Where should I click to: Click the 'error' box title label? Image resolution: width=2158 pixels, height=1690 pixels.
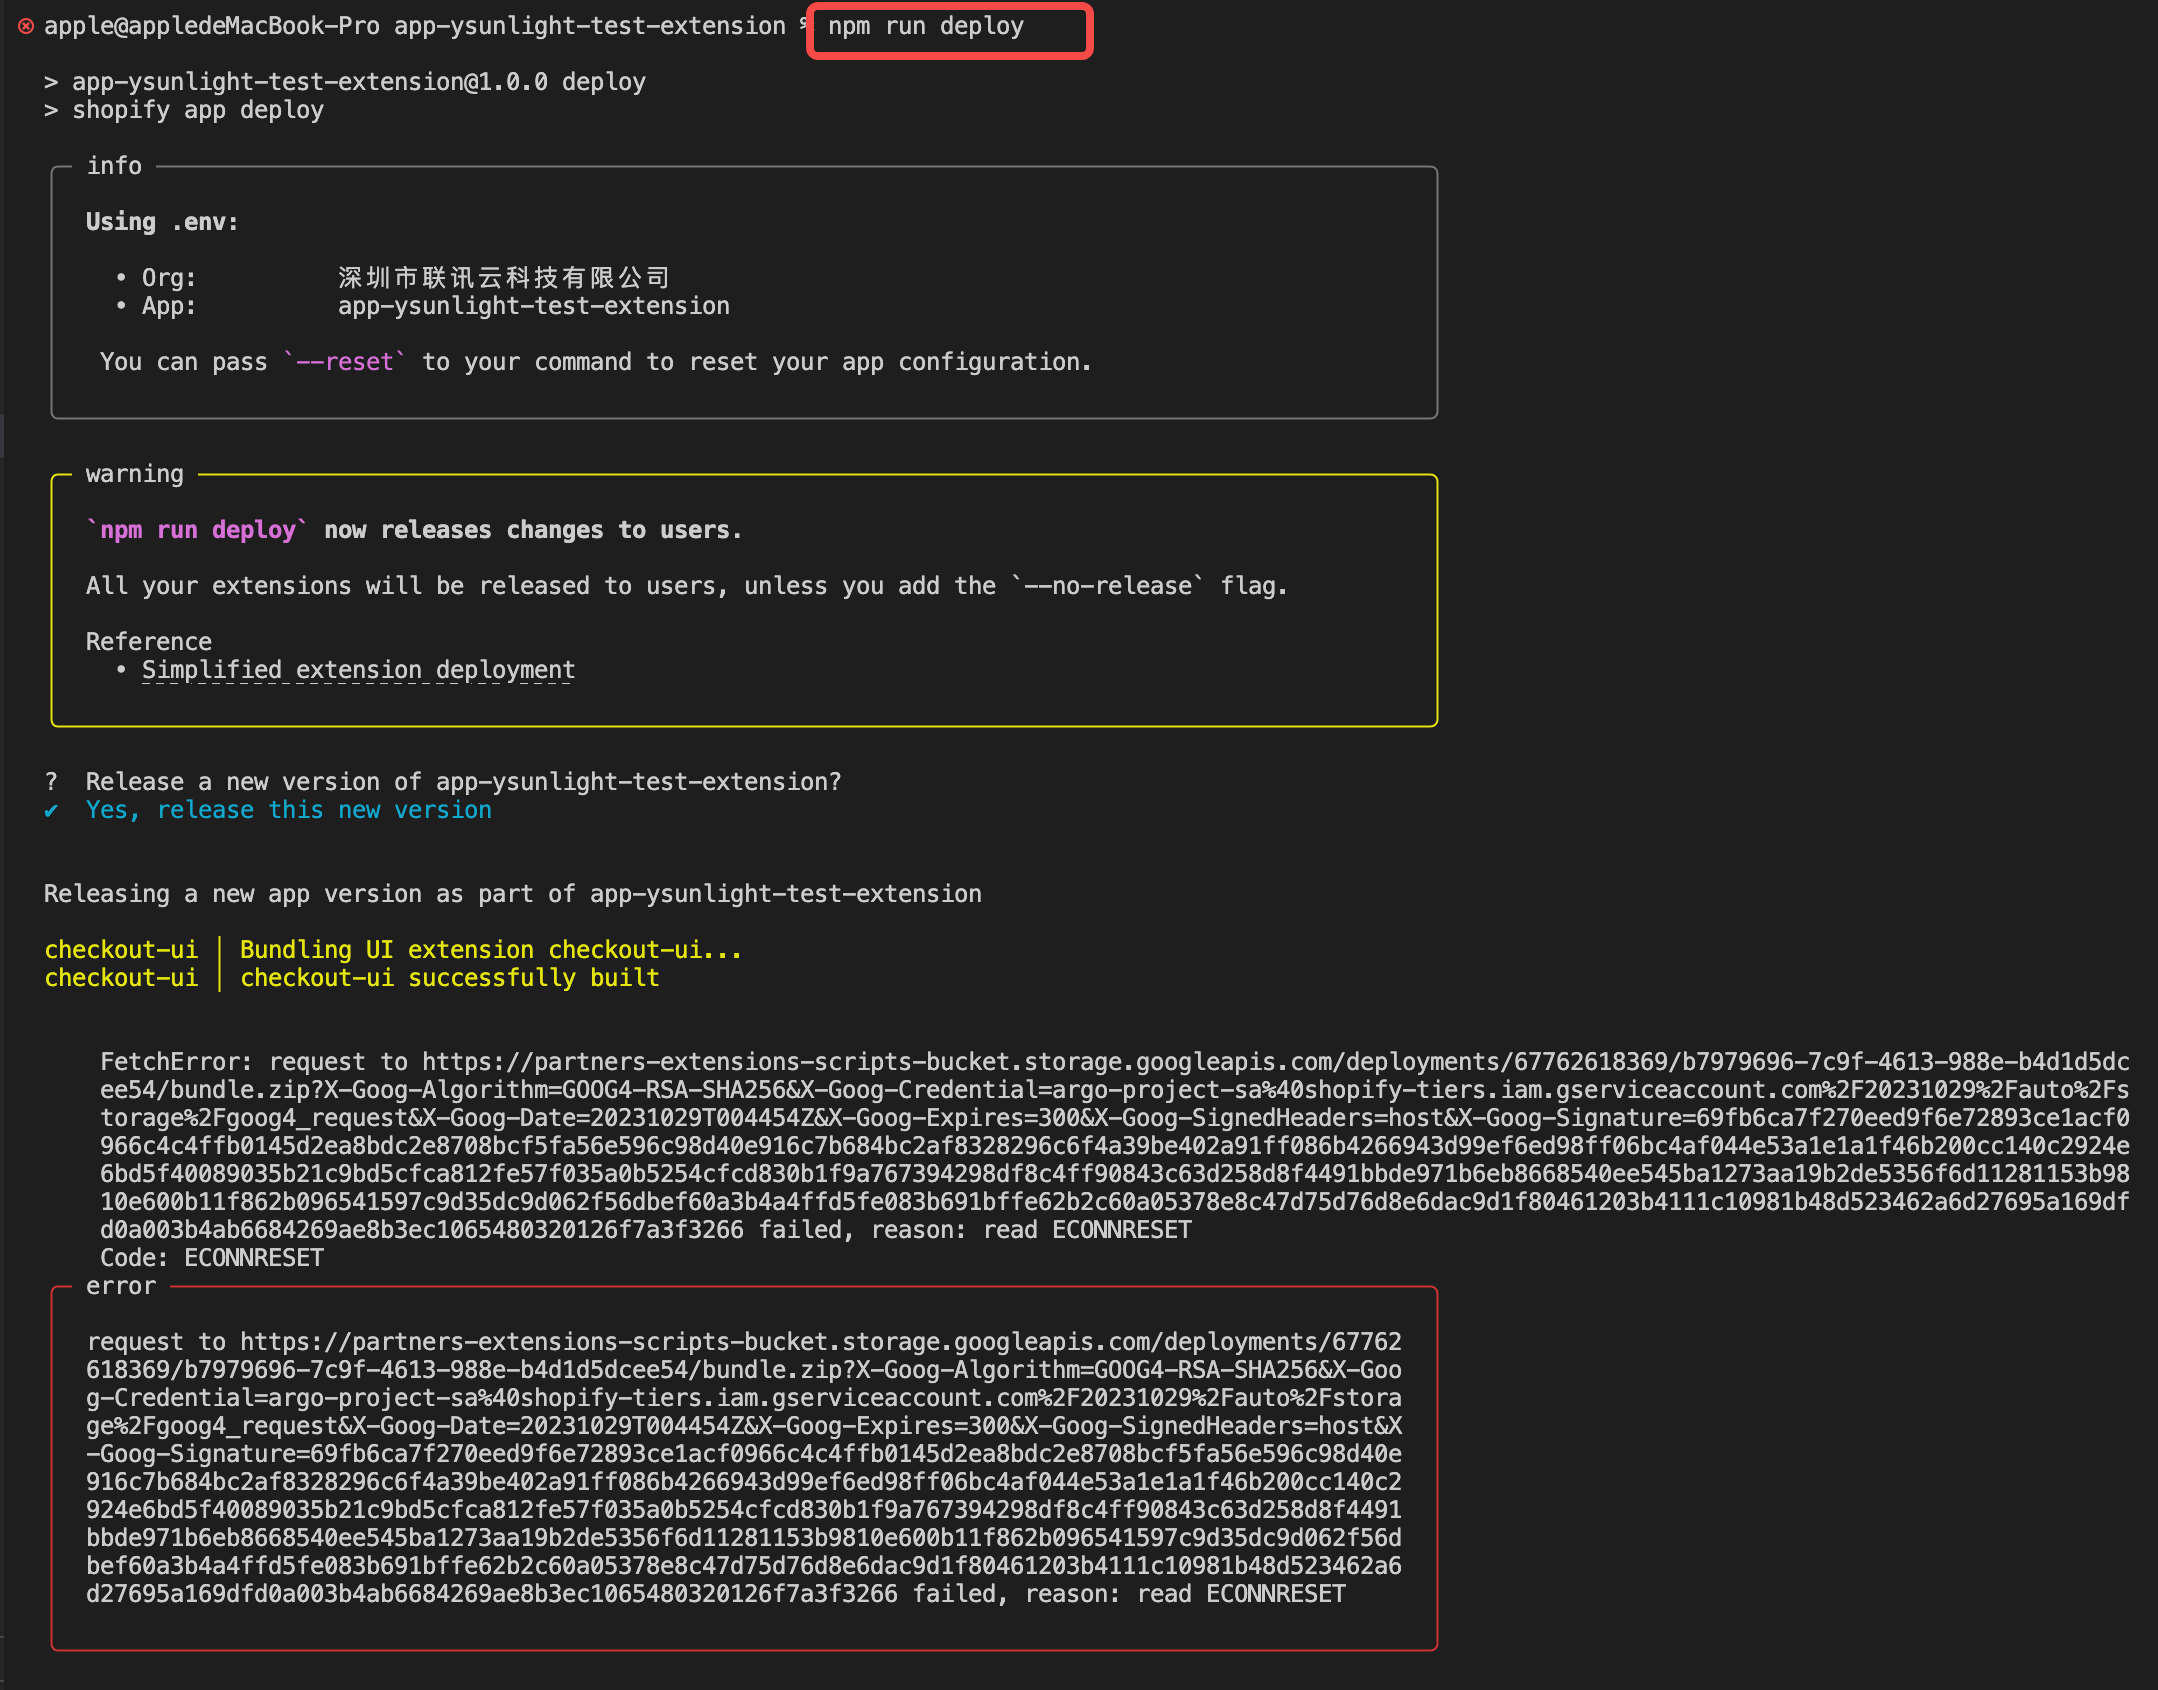pyautogui.click(x=121, y=1287)
